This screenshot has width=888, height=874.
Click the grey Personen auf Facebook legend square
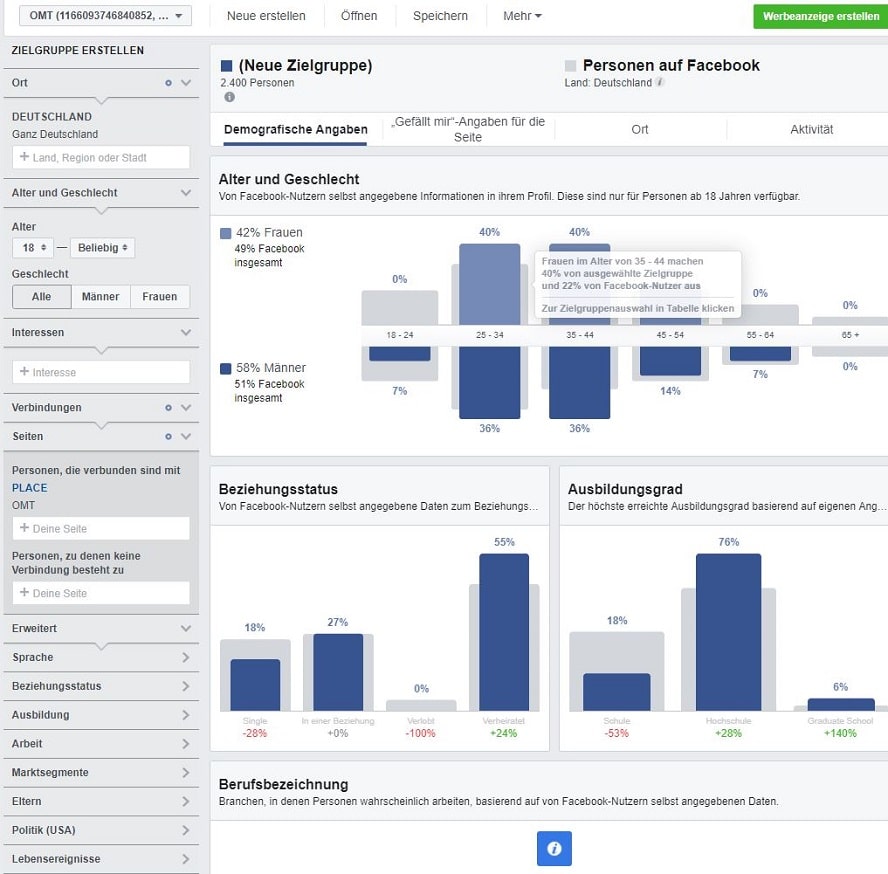tap(570, 66)
